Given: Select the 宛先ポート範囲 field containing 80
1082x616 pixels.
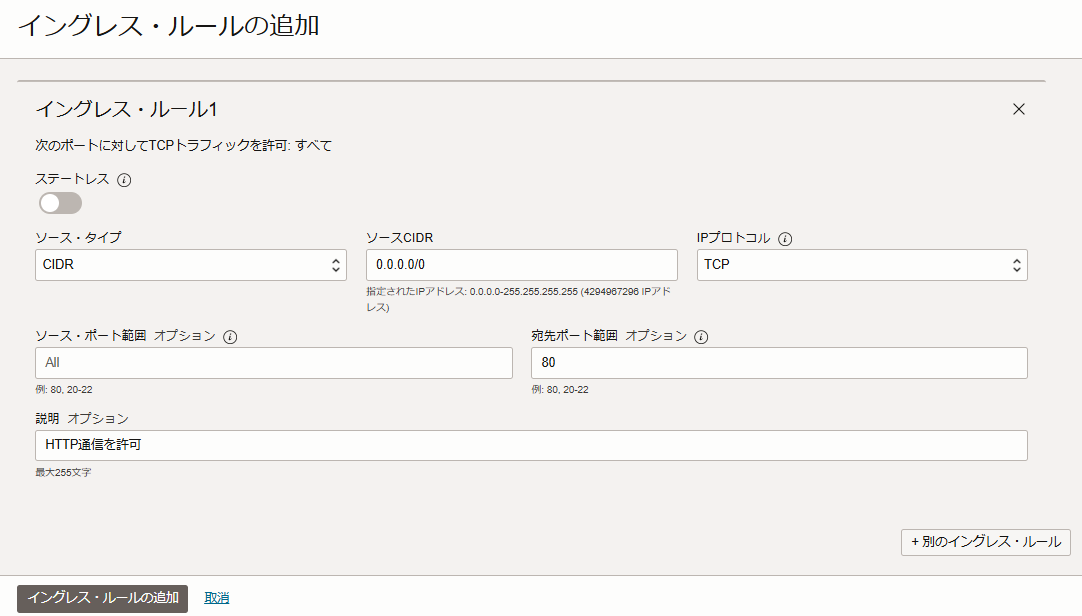Looking at the screenshot, I should point(778,363).
